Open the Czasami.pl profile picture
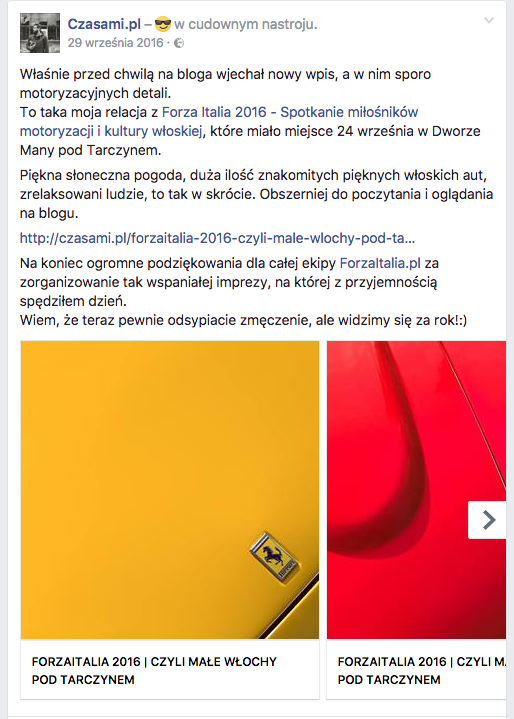 40,33
